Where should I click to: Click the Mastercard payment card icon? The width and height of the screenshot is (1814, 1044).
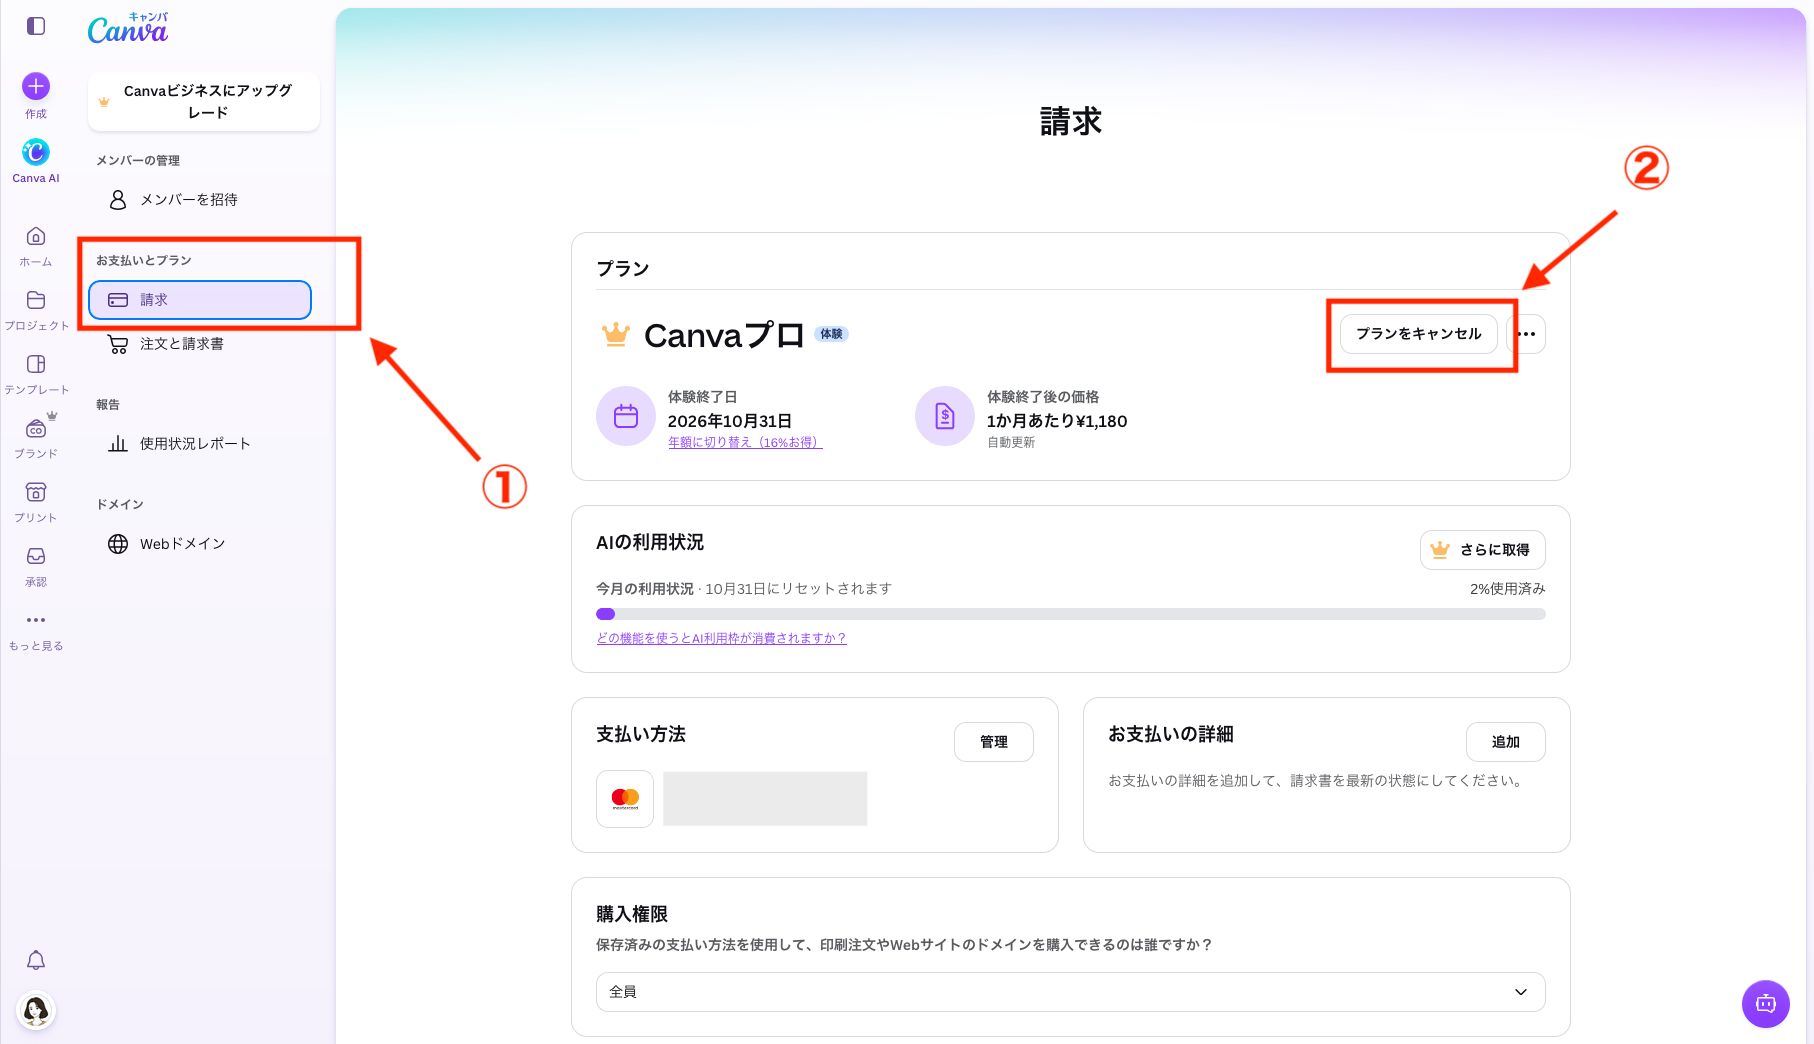coord(625,798)
